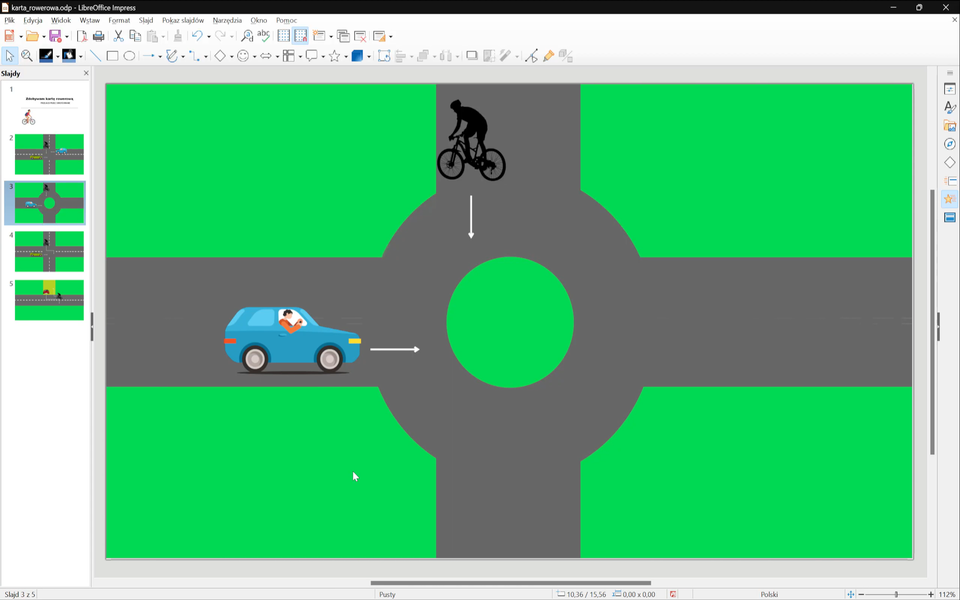The image size is (960, 600).
Task: Click the Cut scissors icon
Action: click(118, 36)
